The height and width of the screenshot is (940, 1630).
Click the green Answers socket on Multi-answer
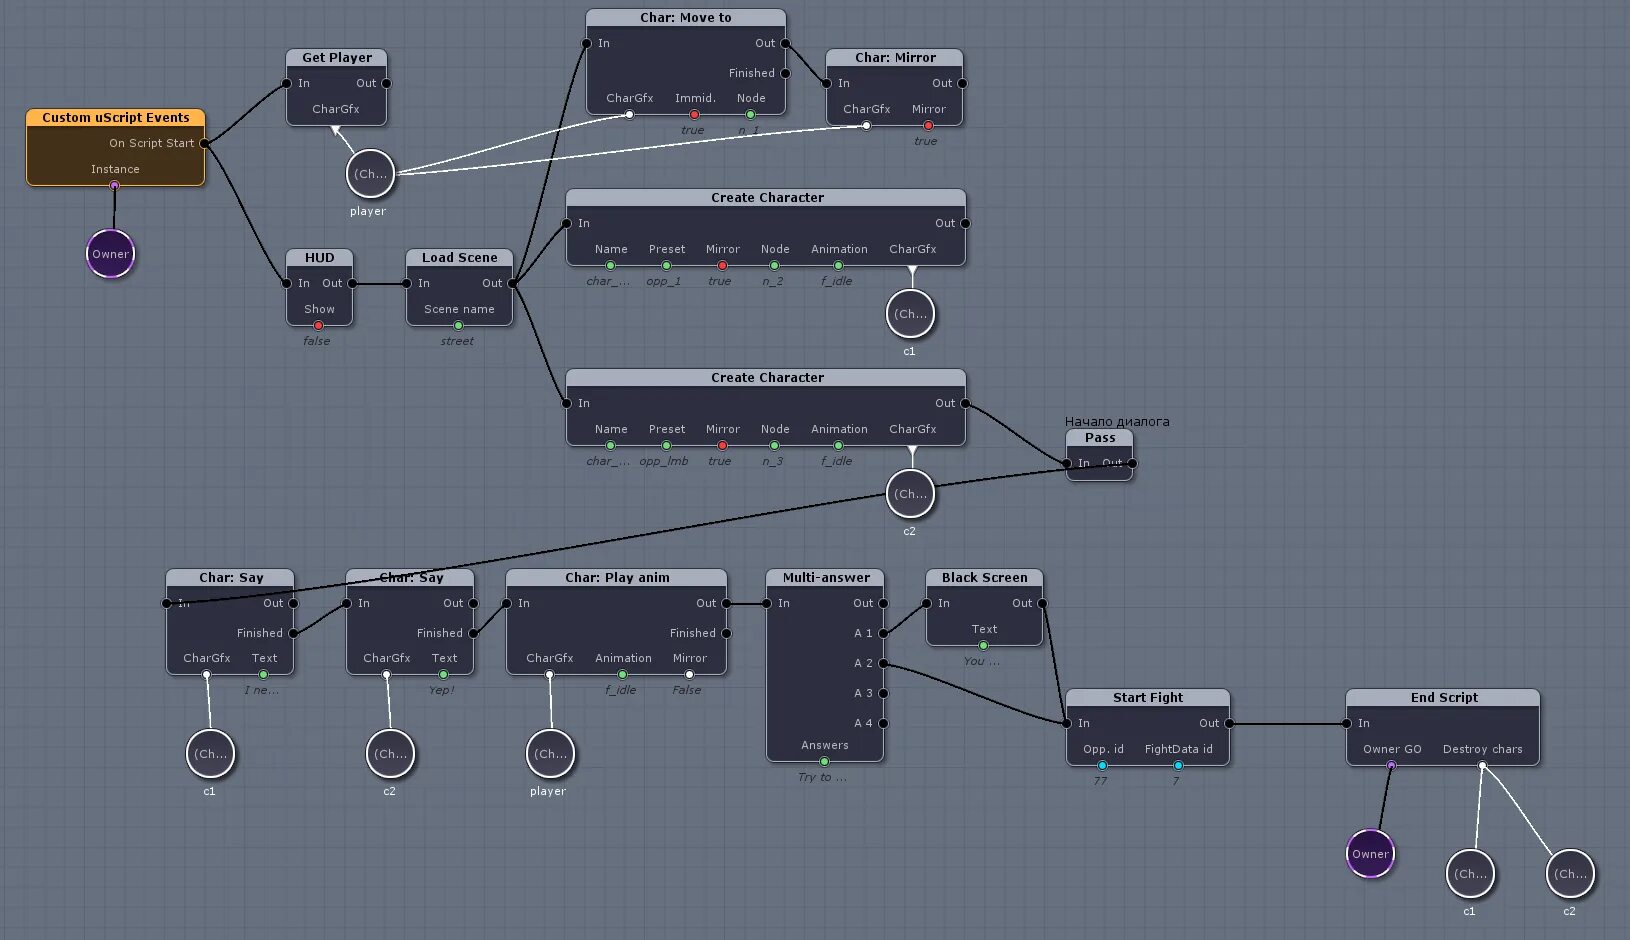coord(824,761)
